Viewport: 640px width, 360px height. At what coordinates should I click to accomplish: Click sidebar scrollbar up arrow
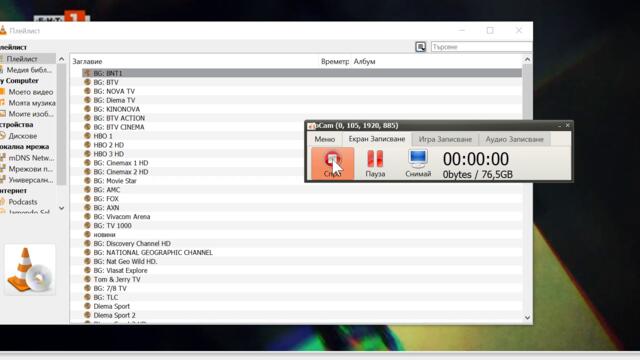62,59
